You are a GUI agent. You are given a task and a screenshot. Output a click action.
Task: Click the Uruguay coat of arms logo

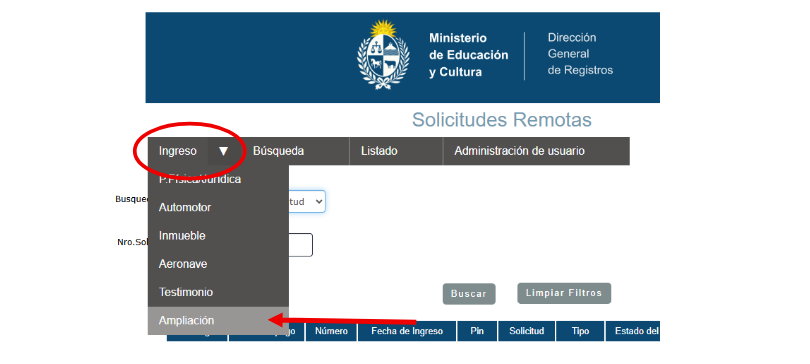coord(383,55)
